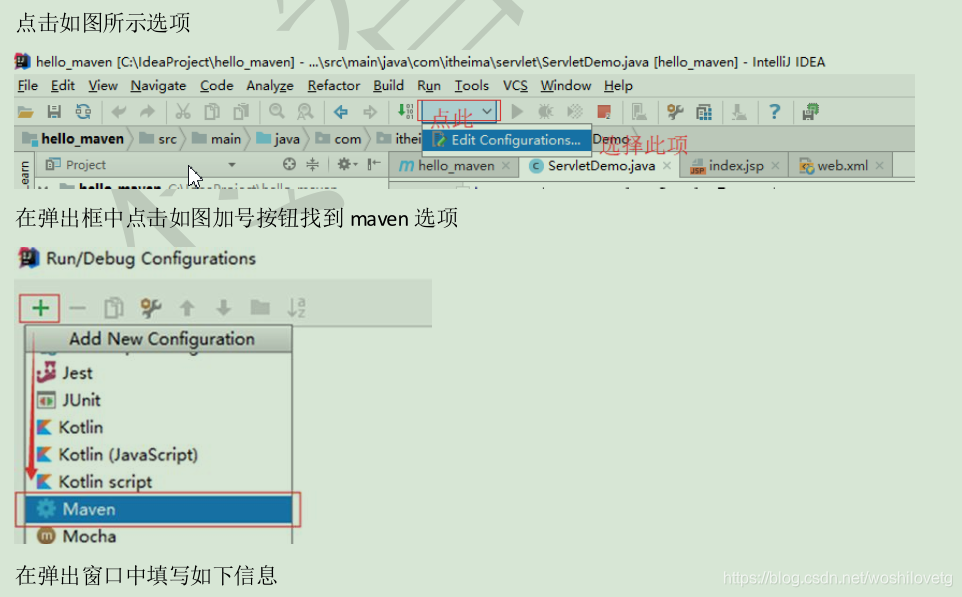The width and height of the screenshot is (962, 597).
Task: Click the Replace magnifier icon
Action: coord(305,112)
